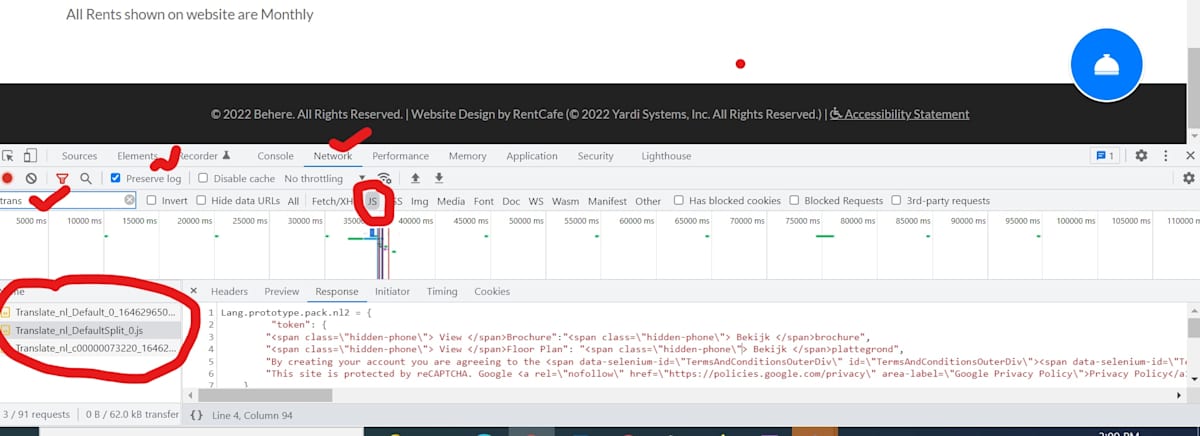Switch to the Recorder tab
Image resolution: width=1200 pixels, height=436 pixels.
click(204, 156)
